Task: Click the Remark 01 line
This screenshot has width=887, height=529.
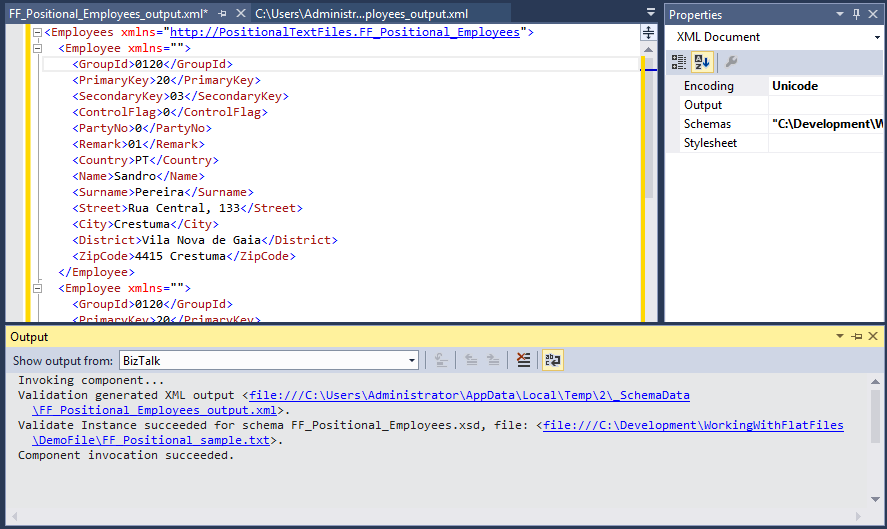Action: (139, 144)
